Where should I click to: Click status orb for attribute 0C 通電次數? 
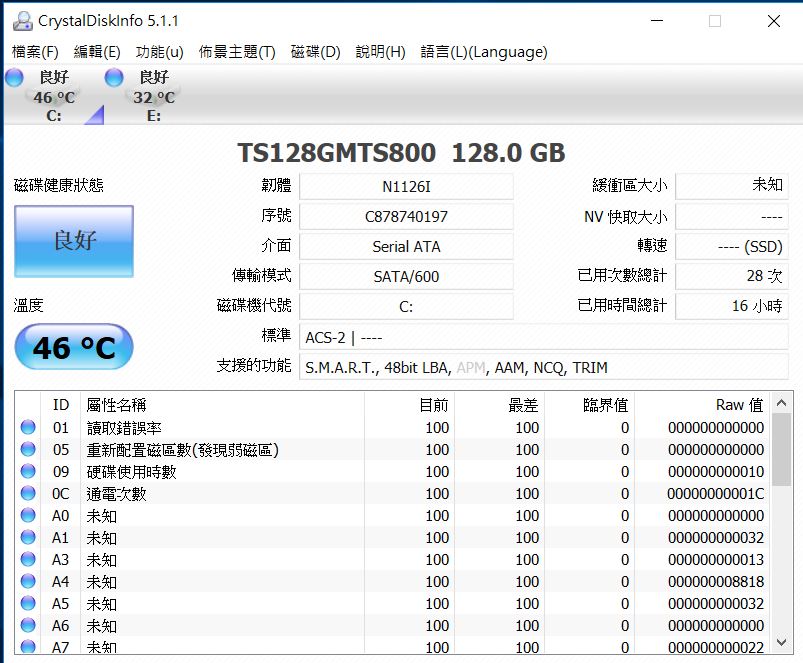pyautogui.click(x=28, y=493)
